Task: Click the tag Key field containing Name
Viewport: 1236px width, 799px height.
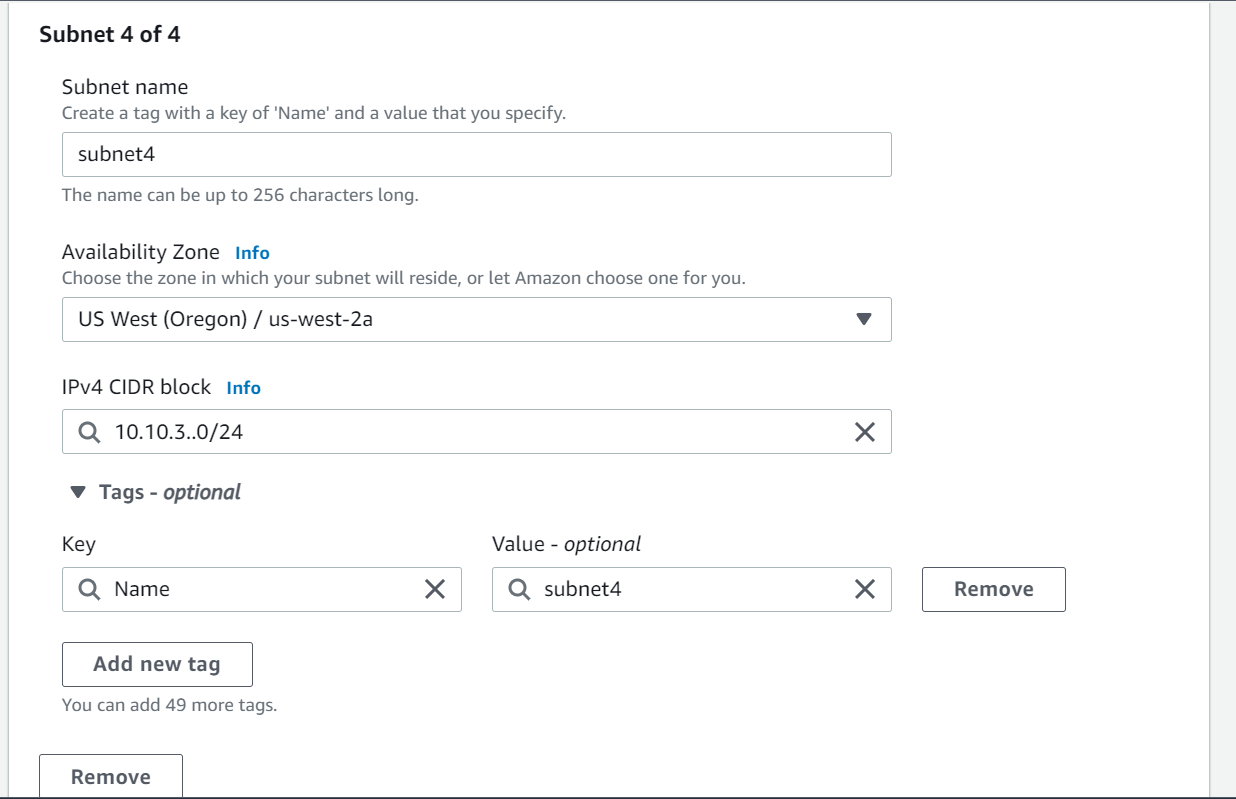Action: 262,589
